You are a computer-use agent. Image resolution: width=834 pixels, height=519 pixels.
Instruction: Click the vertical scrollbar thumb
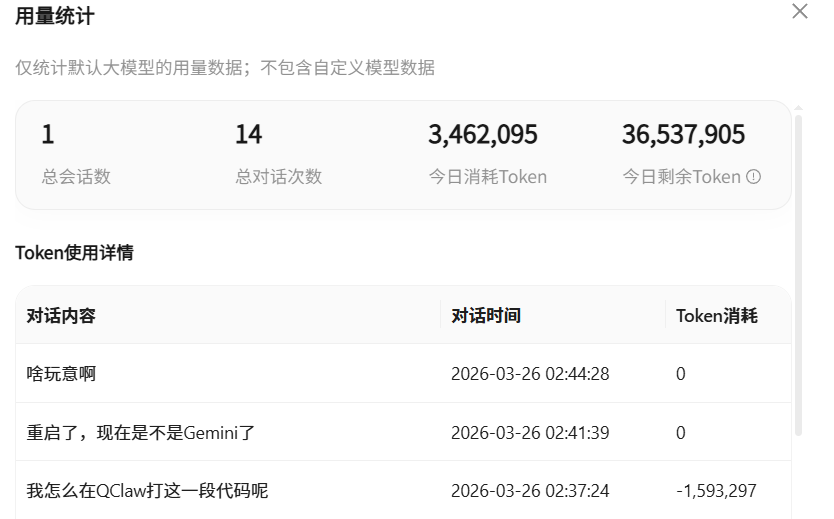798,275
